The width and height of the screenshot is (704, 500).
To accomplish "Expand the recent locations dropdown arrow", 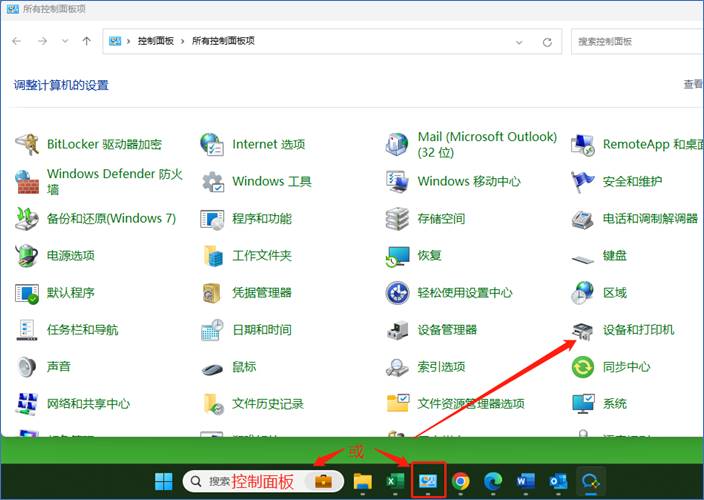I will click(x=65, y=41).
